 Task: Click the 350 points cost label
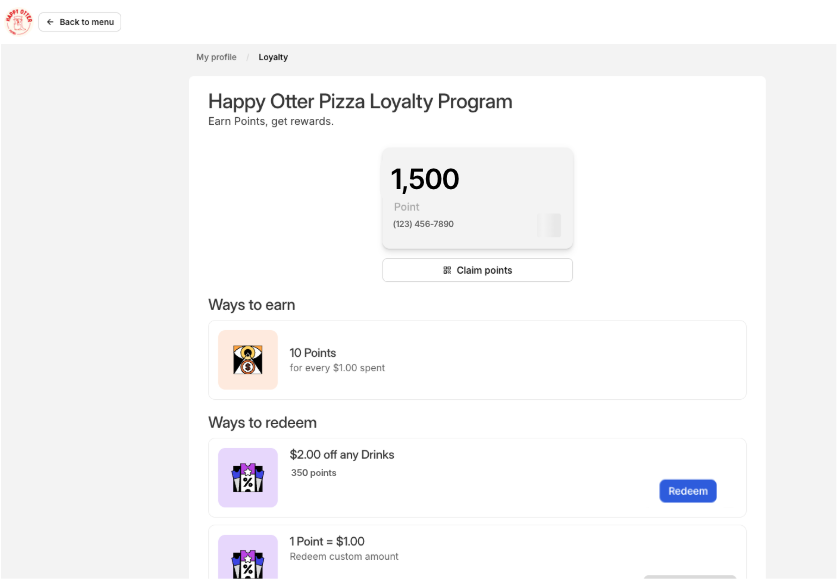click(x=314, y=473)
